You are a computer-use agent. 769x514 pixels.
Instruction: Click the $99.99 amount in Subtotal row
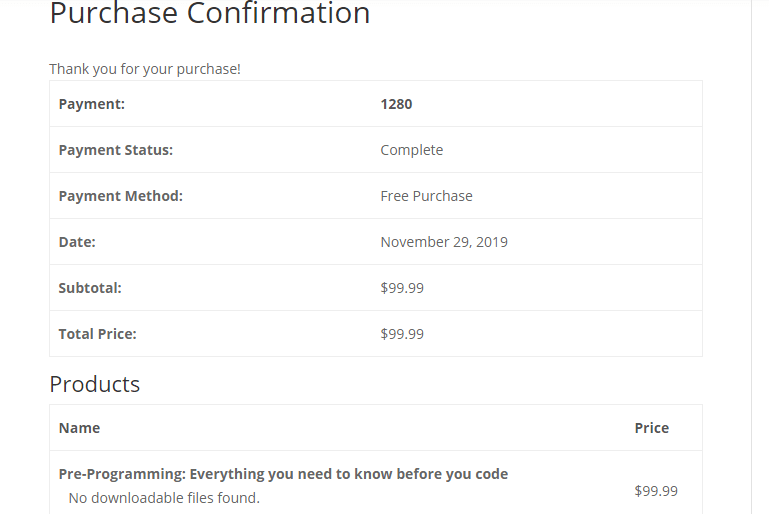click(x=402, y=288)
